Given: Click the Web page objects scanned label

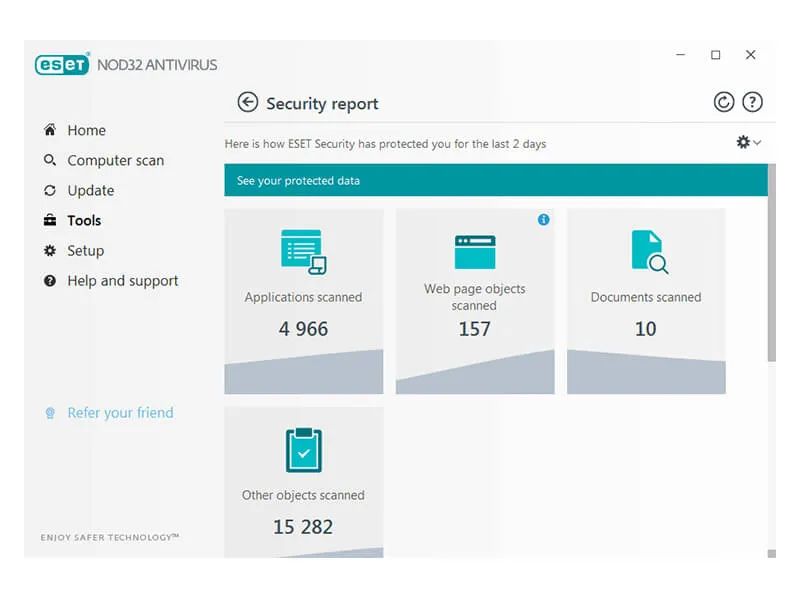Looking at the screenshot, I should pos(474,297).
